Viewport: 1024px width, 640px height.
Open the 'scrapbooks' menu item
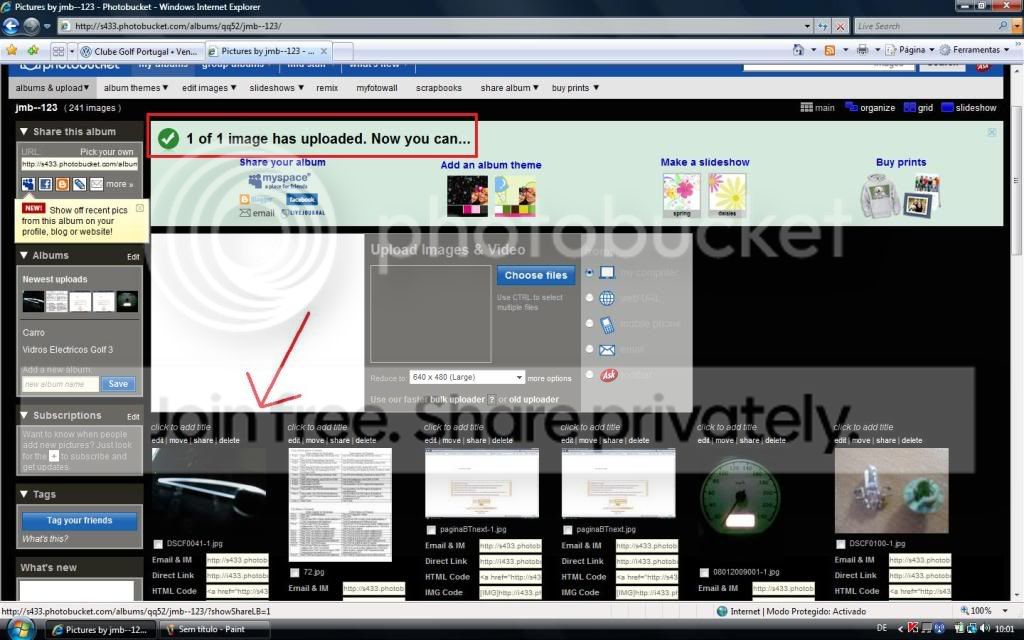pos(439,88)
